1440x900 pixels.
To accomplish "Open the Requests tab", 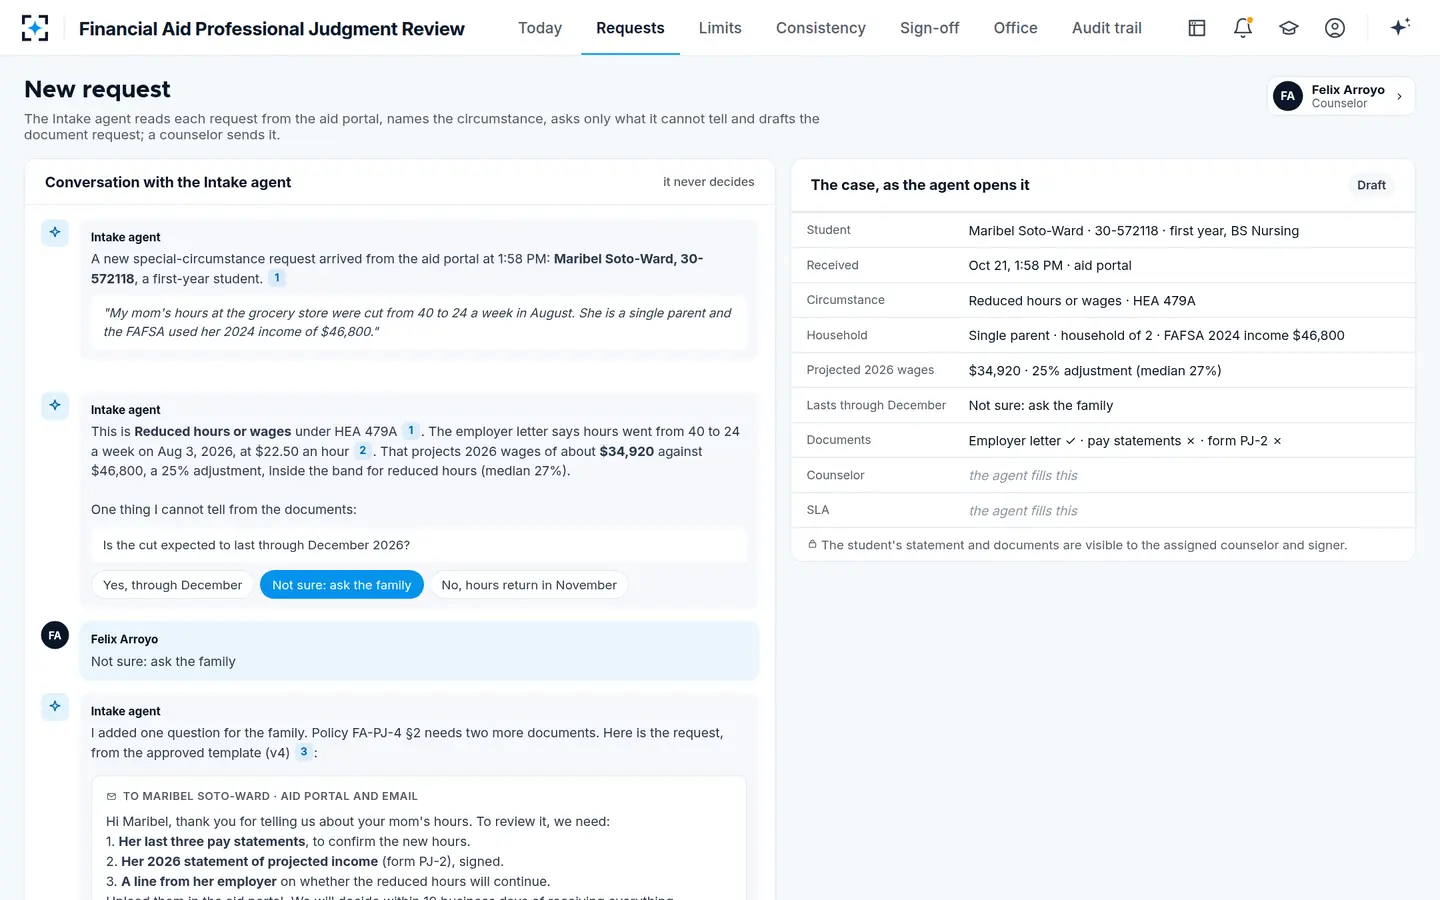I will pyautogui.click(x=630, y=28).
